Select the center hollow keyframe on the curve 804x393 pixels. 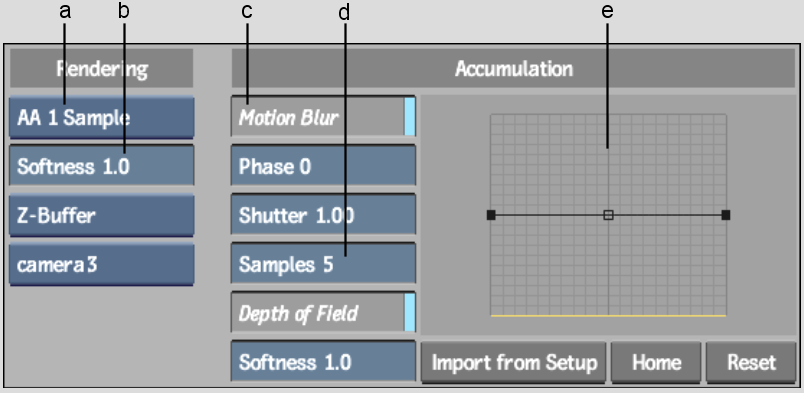(x=608, y=215)
